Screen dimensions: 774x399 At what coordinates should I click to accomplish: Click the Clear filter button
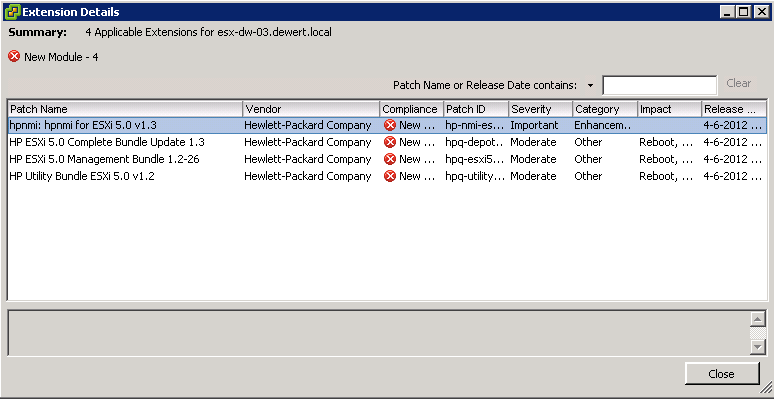[x=738, y=83]
